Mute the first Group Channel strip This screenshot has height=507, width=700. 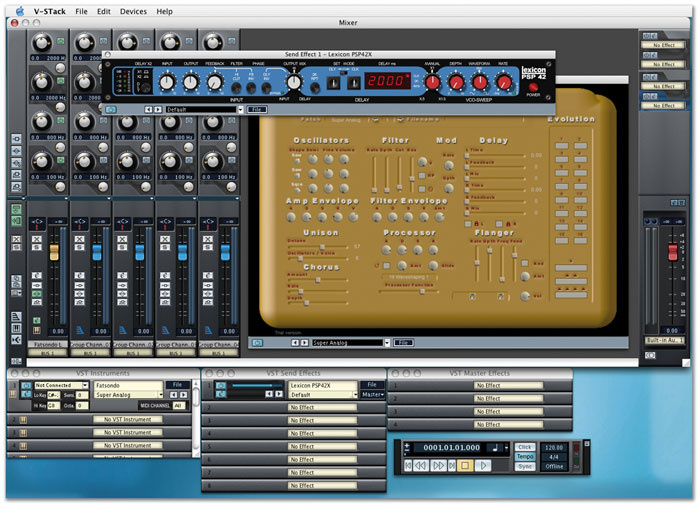79,239
